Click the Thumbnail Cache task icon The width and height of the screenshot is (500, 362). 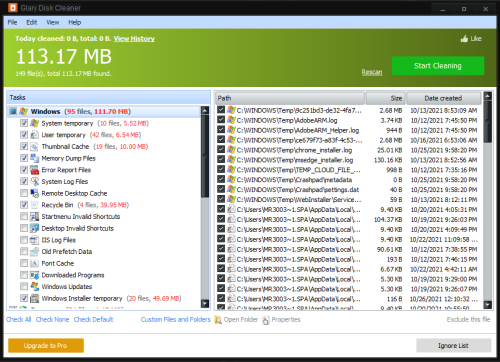point(35,147)
